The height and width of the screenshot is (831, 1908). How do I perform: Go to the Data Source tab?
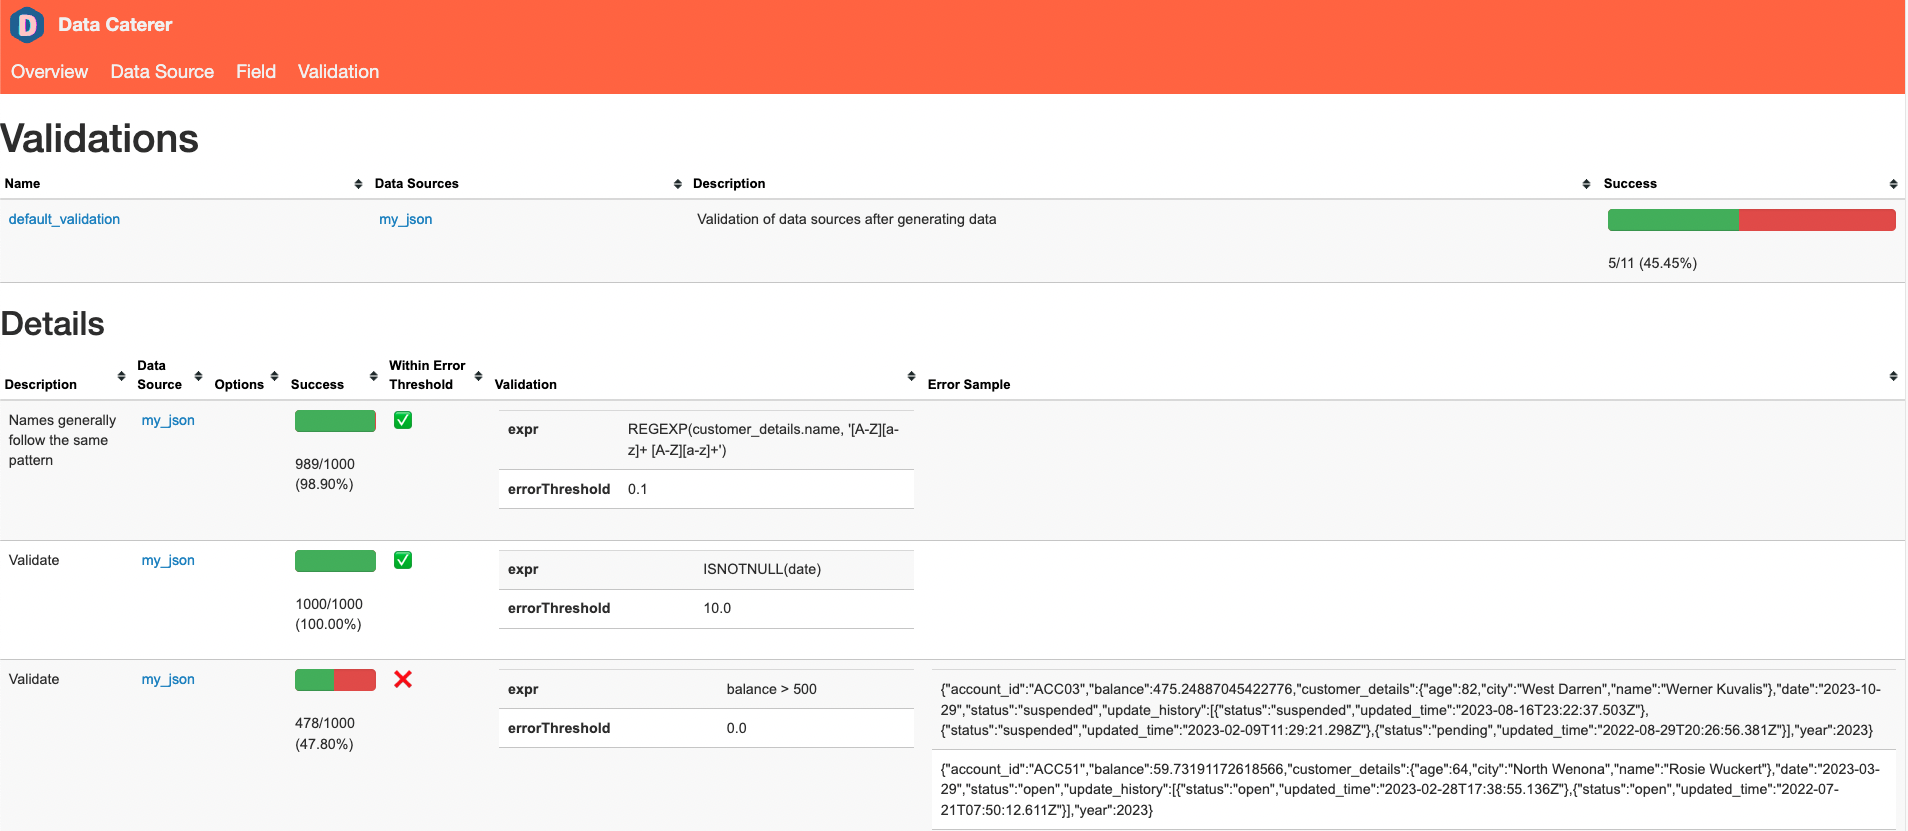click(162, 72)
